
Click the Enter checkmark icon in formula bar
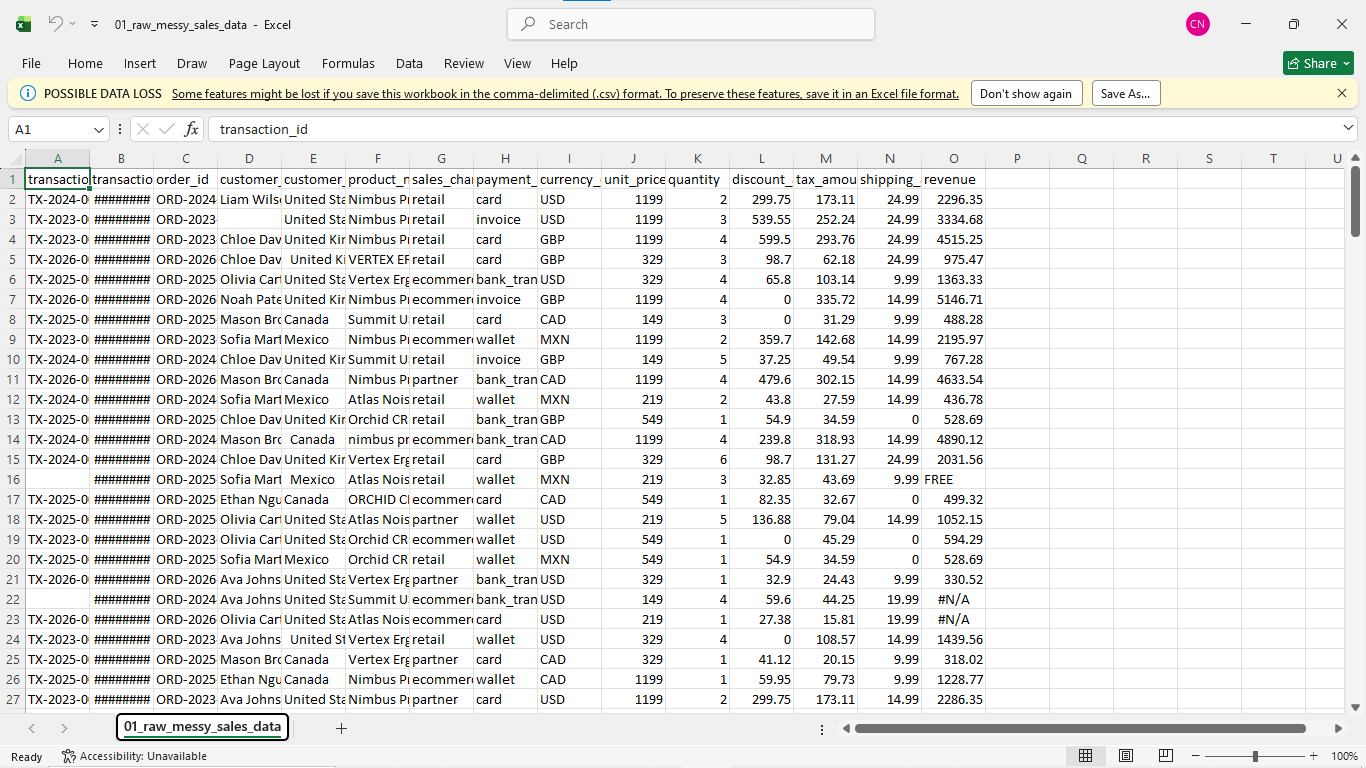click(x=166, y=129)
